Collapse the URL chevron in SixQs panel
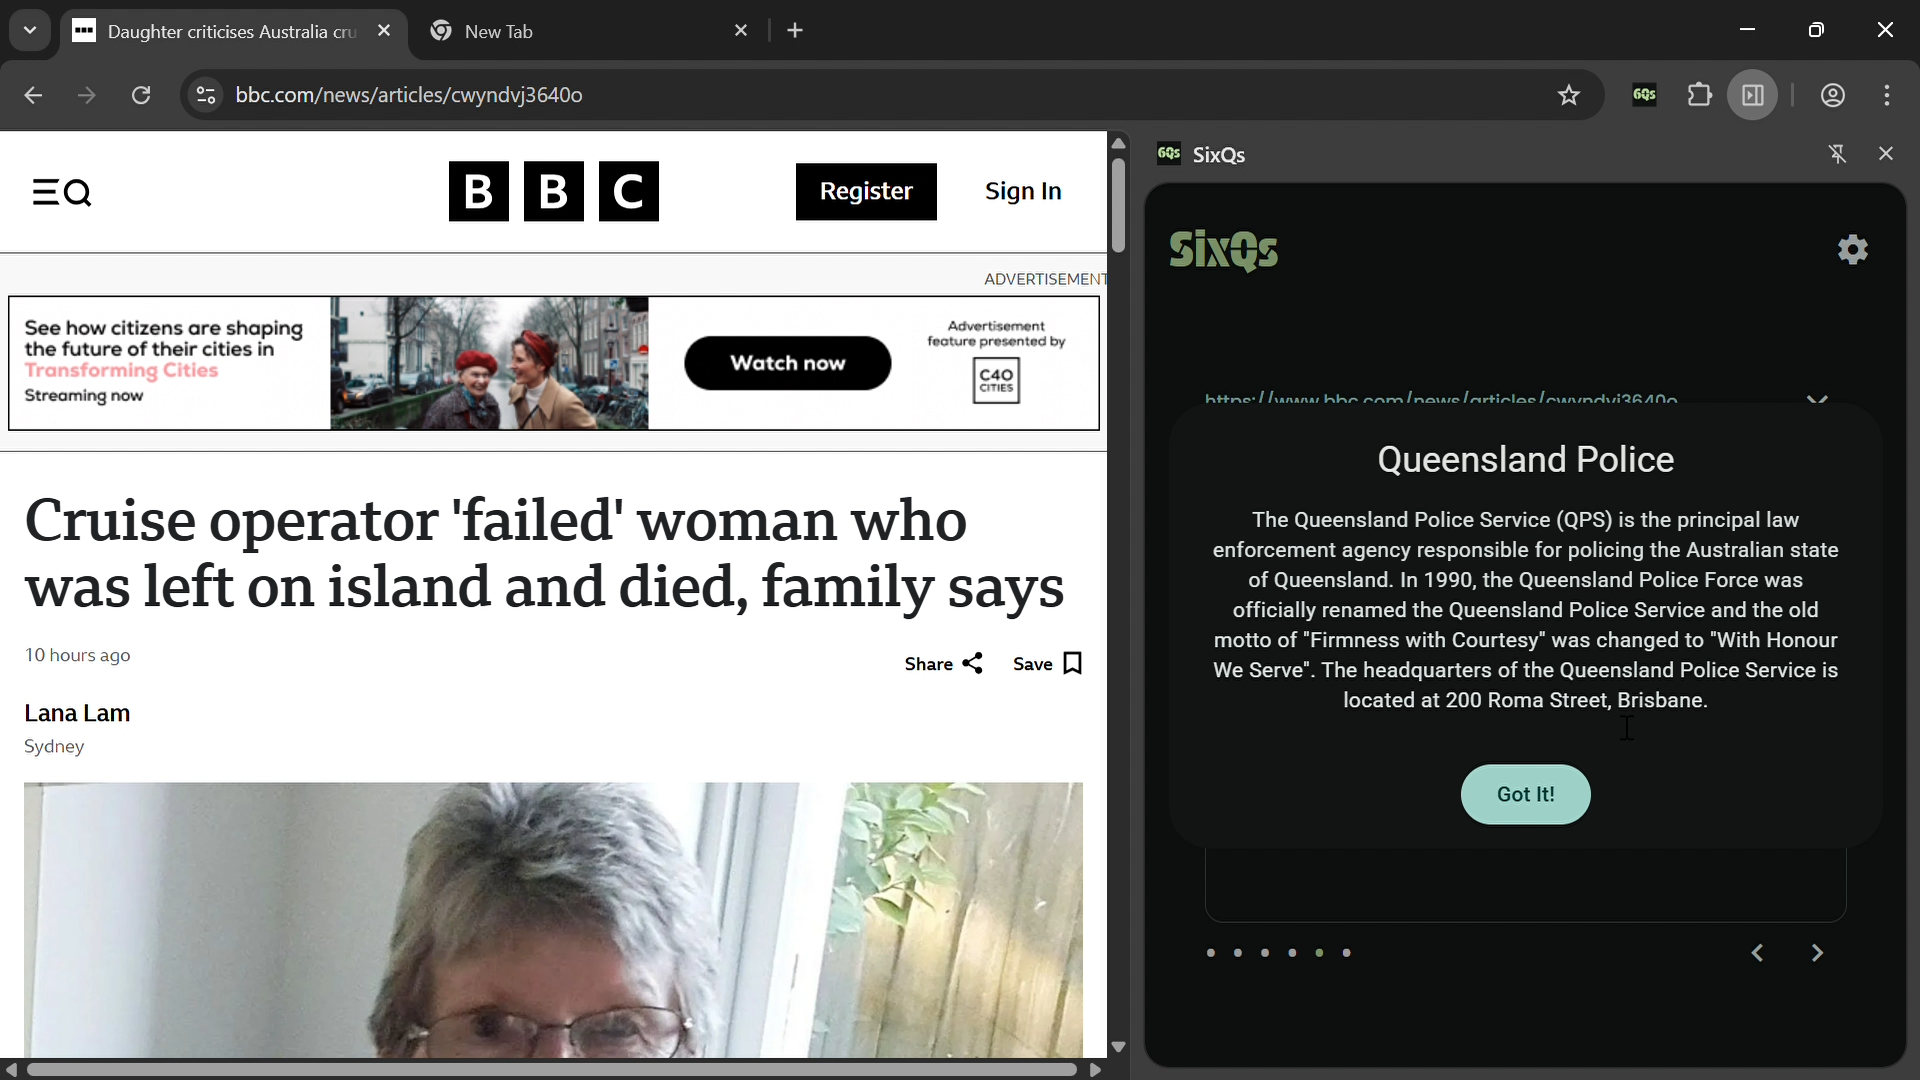Screen dimensions: 1920x1080 1817,399
